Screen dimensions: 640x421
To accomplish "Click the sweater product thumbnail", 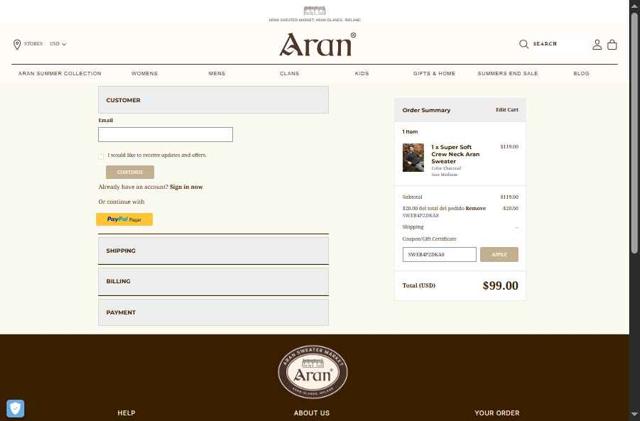I will (x=413, y=158).
